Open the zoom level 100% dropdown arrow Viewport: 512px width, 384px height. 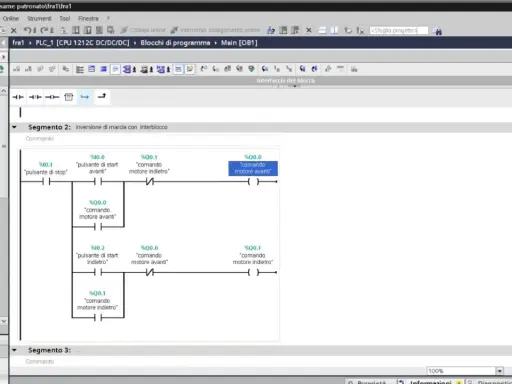499,371
